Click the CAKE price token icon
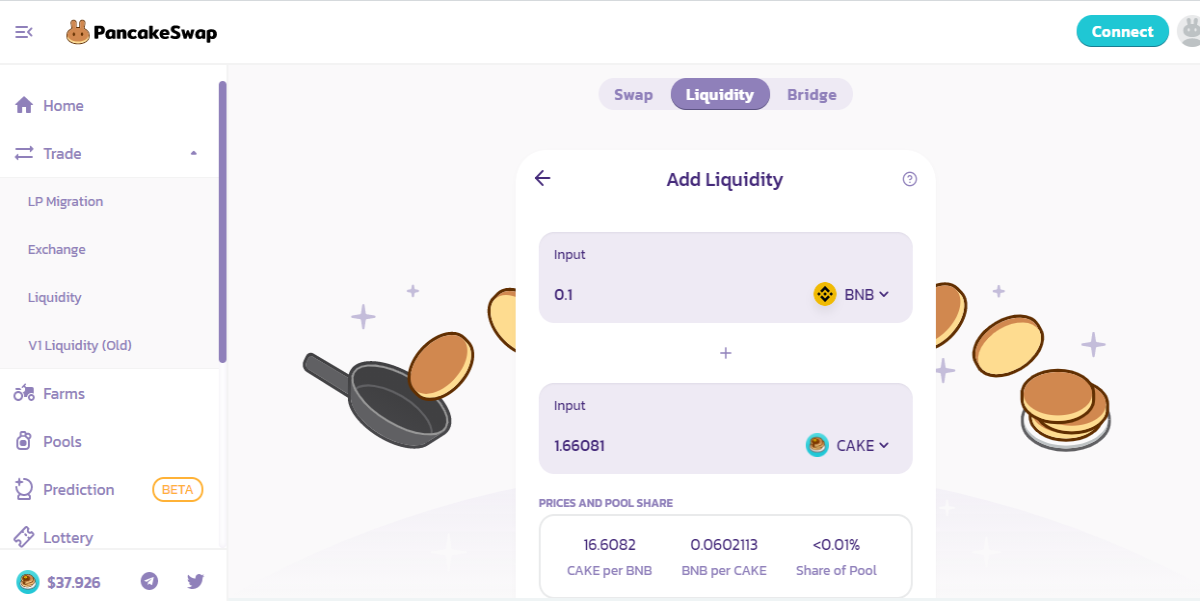 click(x=27, y=581)
